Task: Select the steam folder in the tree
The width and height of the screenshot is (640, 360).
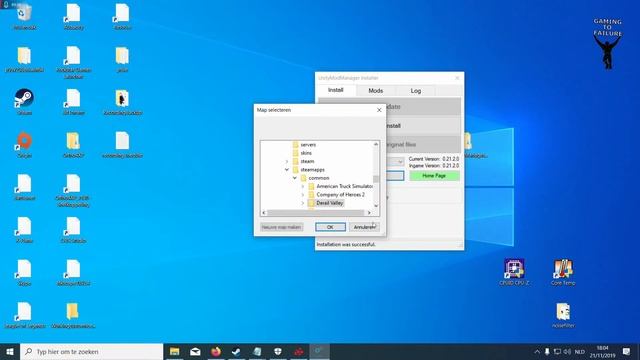Action: (x=307, y=161)
